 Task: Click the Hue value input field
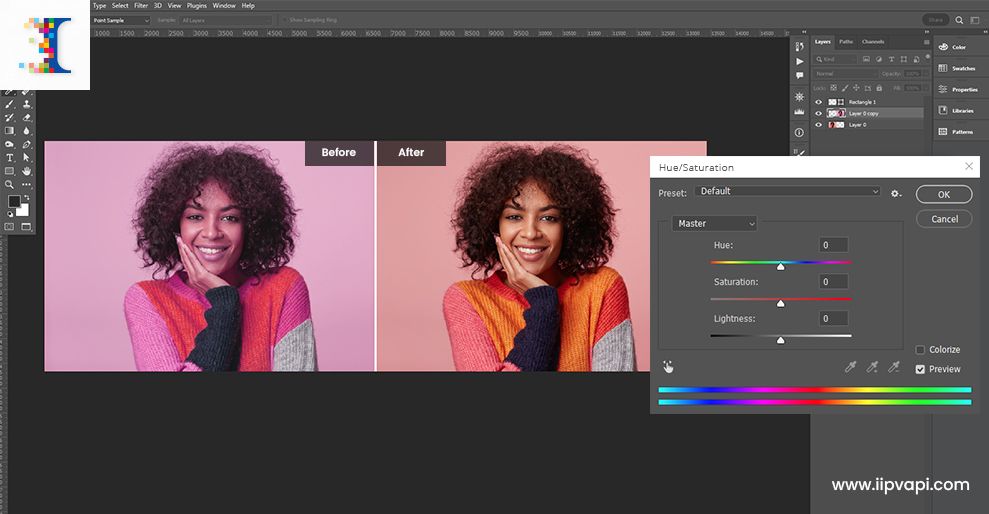[x=833, y=245]
